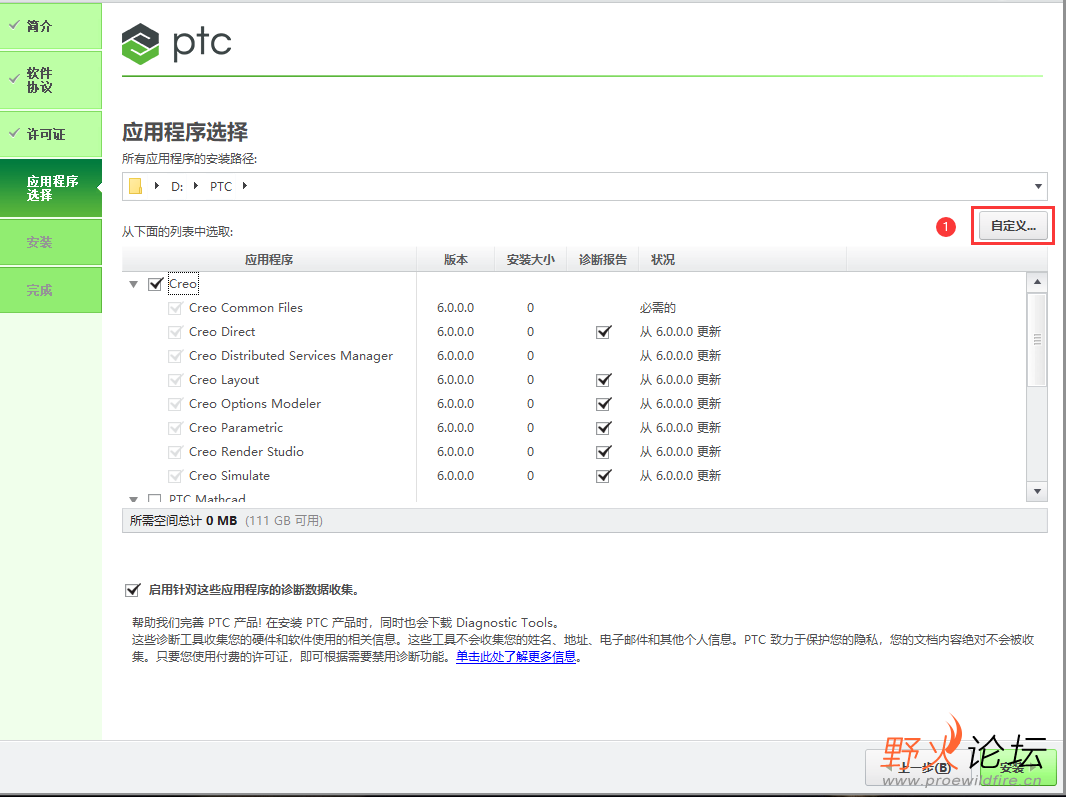1066x797 pixels.
Task: Click application list scroll down arrow
Action: point(1037,491)
